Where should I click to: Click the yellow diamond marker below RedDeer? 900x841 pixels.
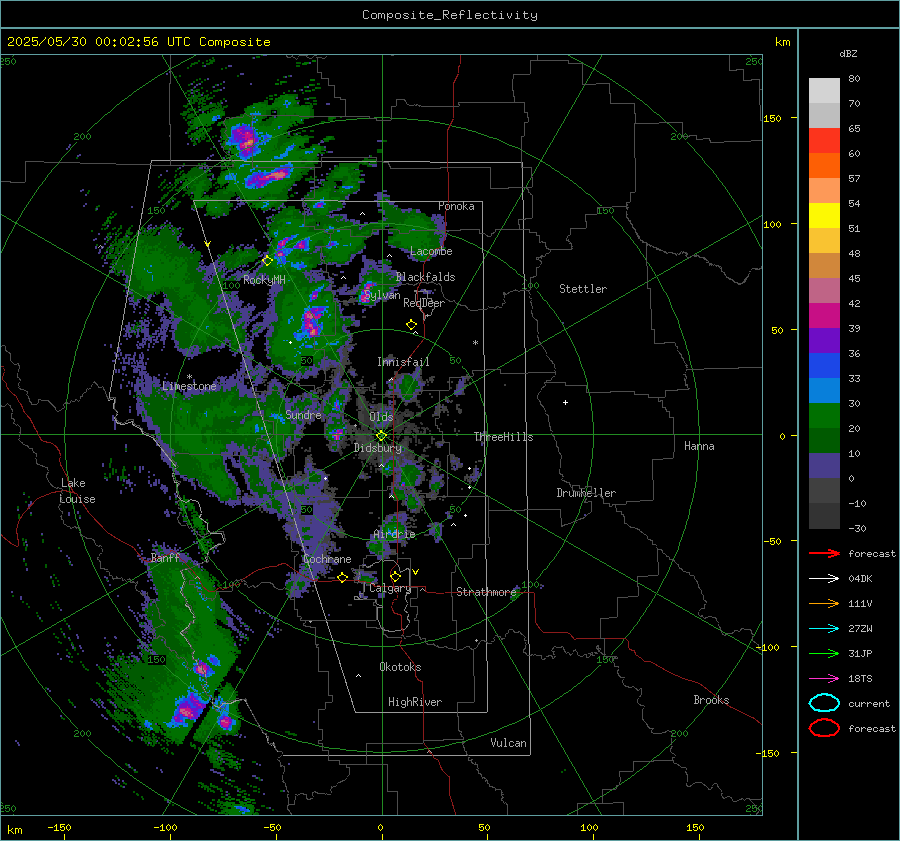411,325
